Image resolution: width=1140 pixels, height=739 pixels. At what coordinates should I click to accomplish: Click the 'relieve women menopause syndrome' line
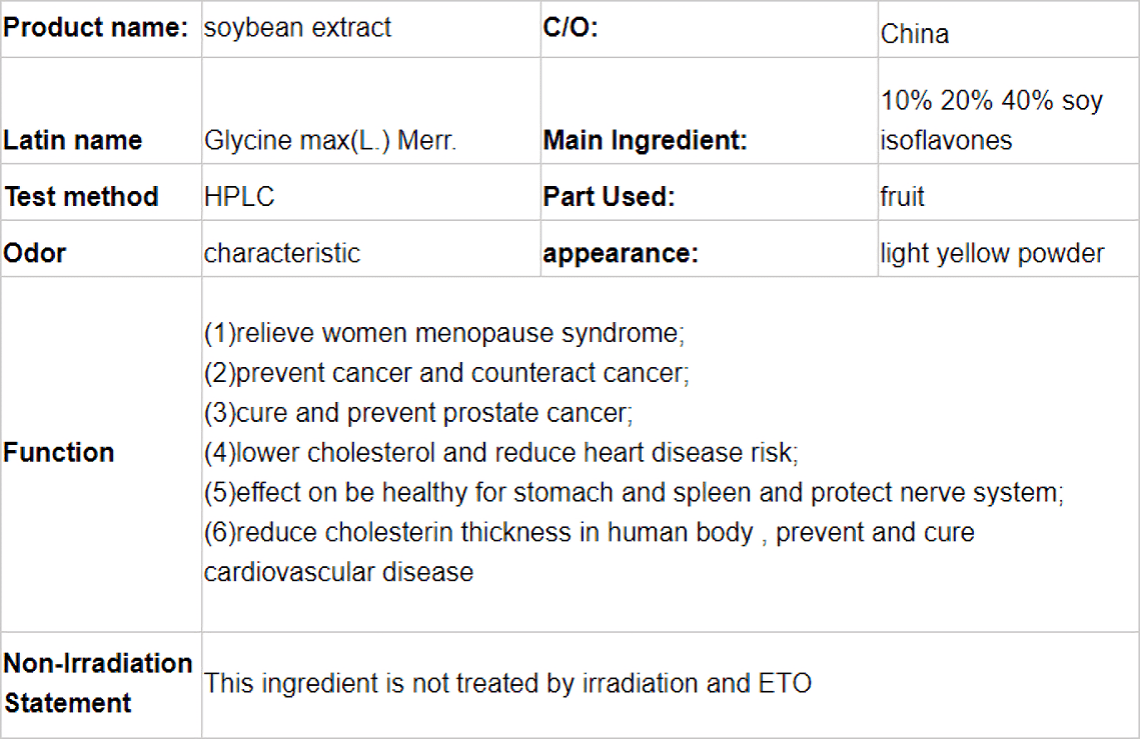pyautogui.click(x=444, y=333)
